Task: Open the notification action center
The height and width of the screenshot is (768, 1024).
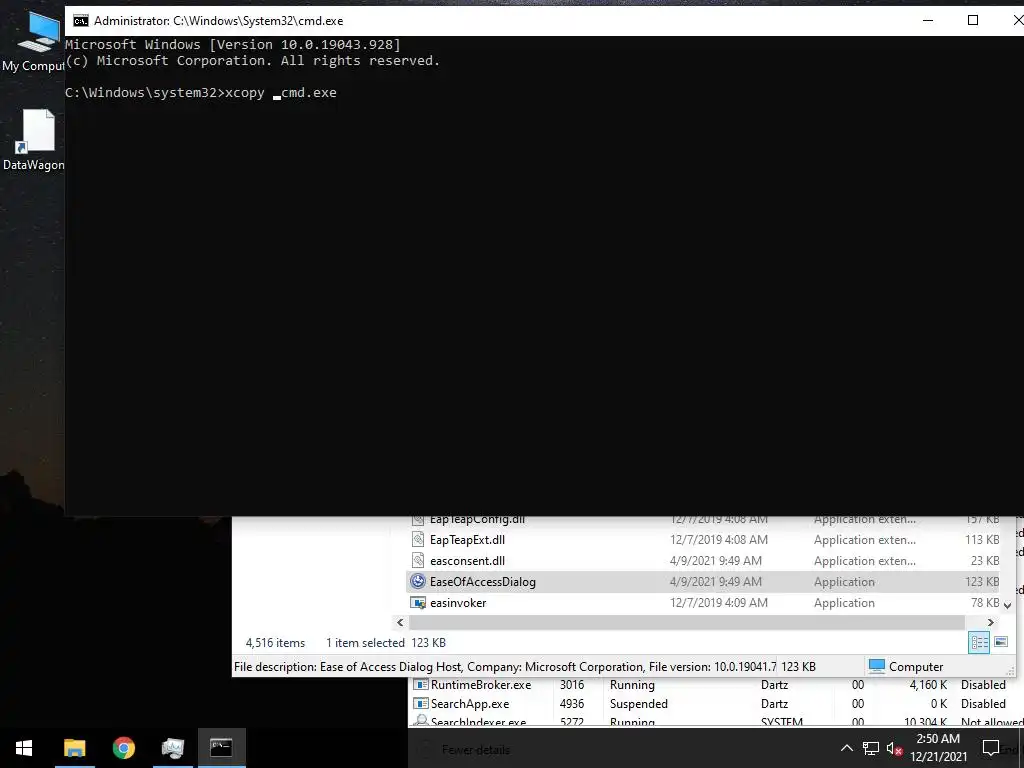Action: pyautogui.click(x=991, y=748)
